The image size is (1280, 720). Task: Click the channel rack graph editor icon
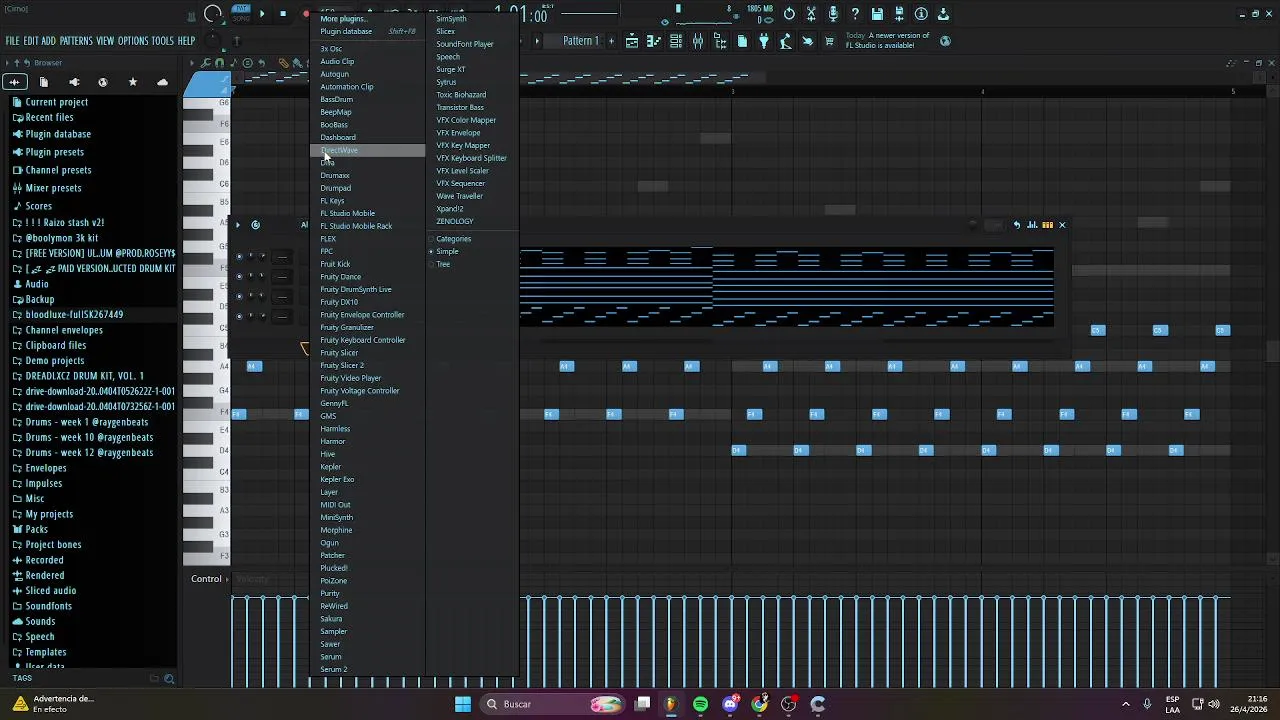point(1032,225)
